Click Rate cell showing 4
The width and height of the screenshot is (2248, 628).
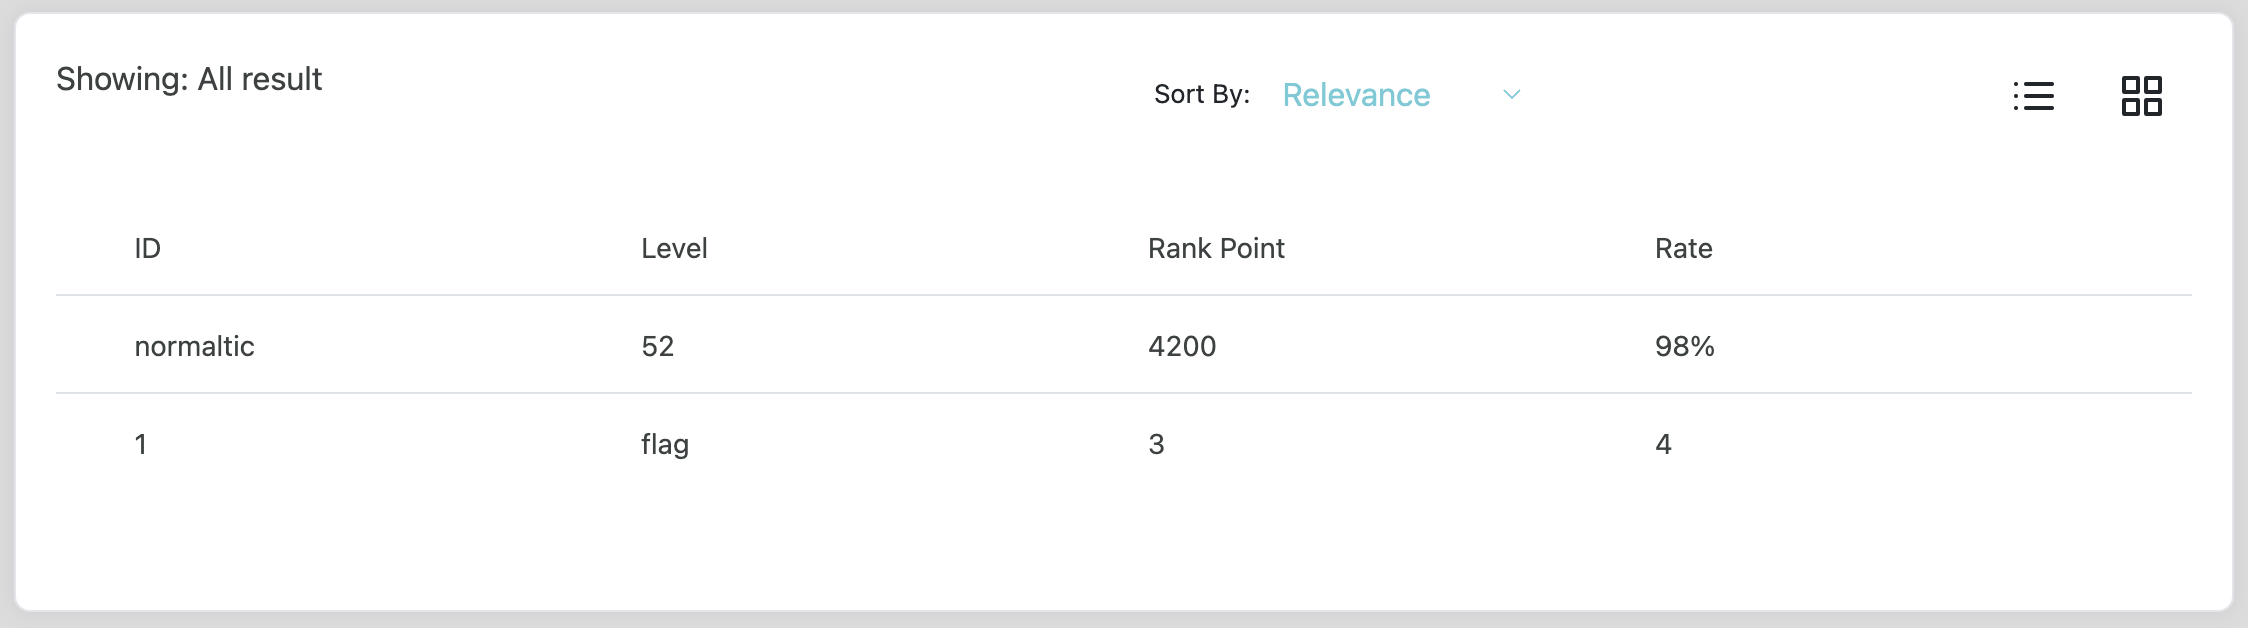coord(1663,444)
